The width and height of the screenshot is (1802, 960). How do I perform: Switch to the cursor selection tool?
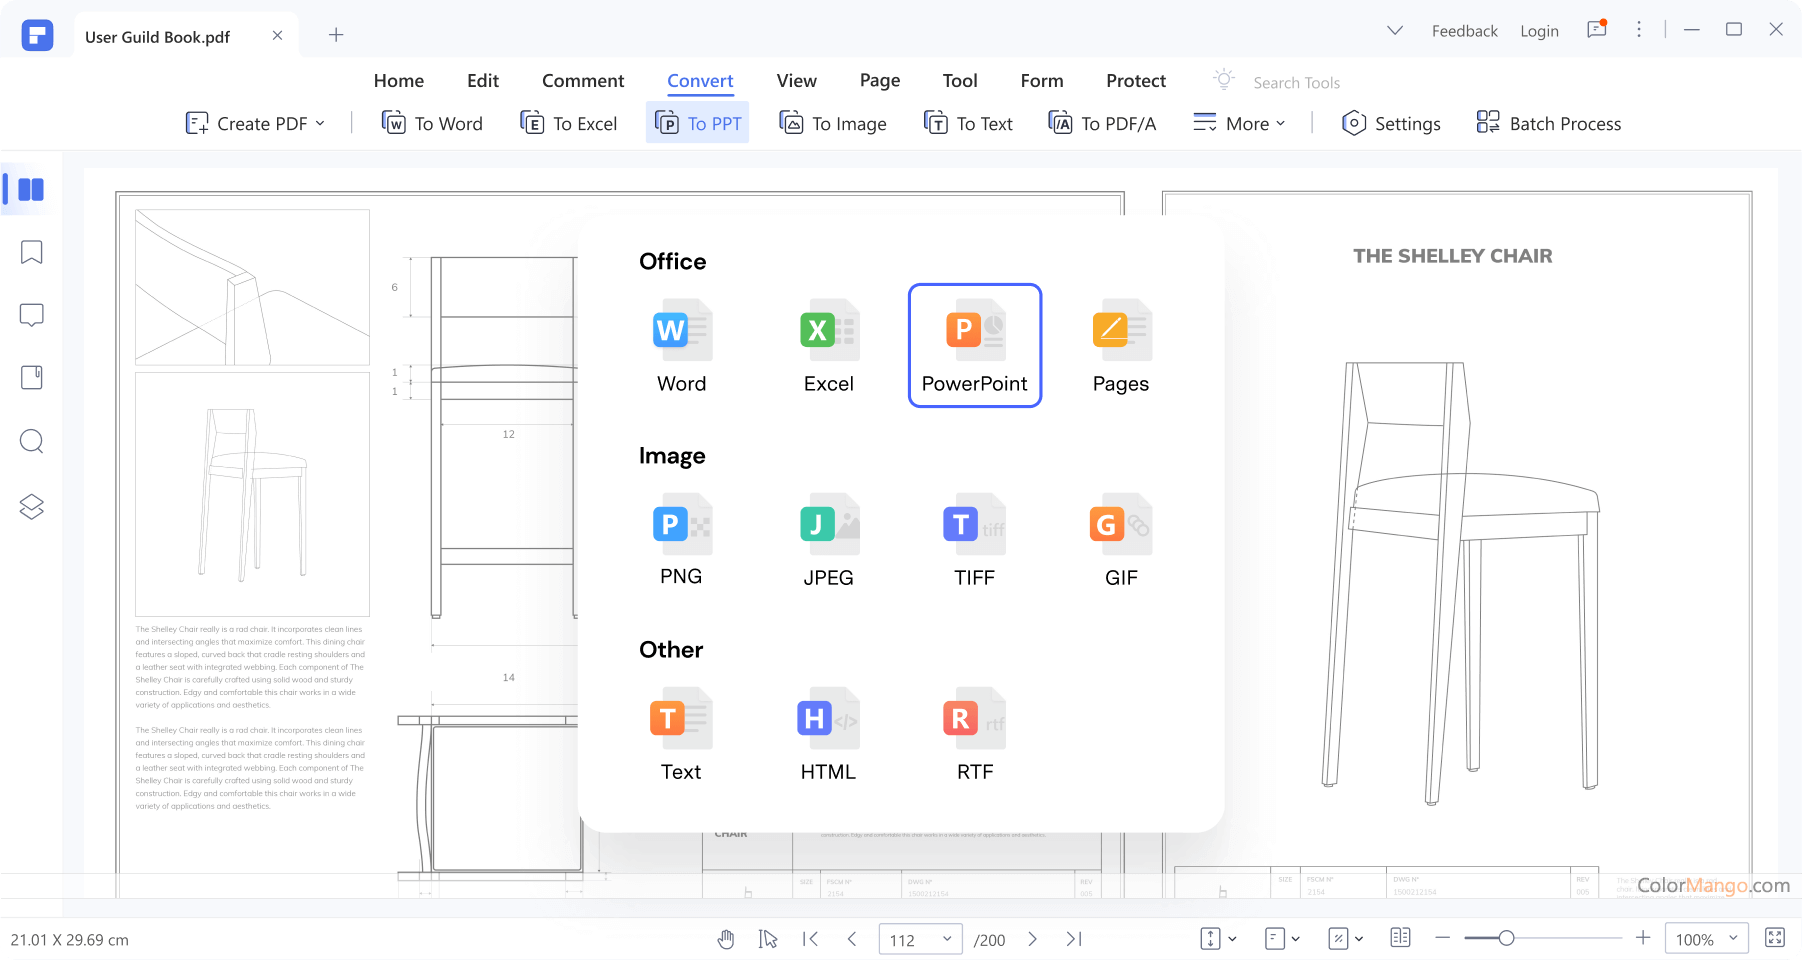click(767, 938)
